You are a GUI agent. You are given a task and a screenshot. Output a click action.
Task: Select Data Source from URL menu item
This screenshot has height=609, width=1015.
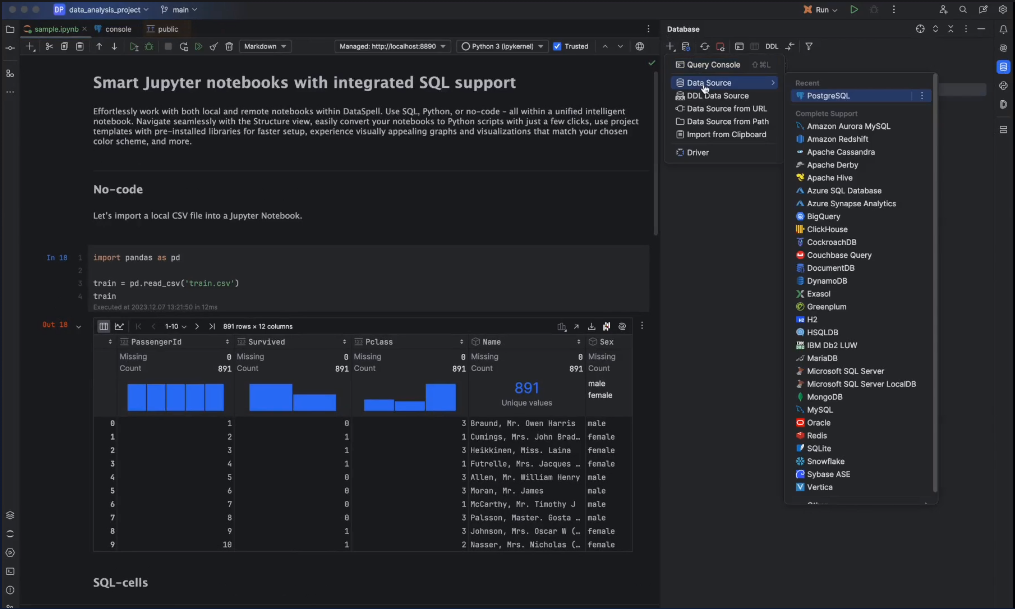tap(724, 109)
